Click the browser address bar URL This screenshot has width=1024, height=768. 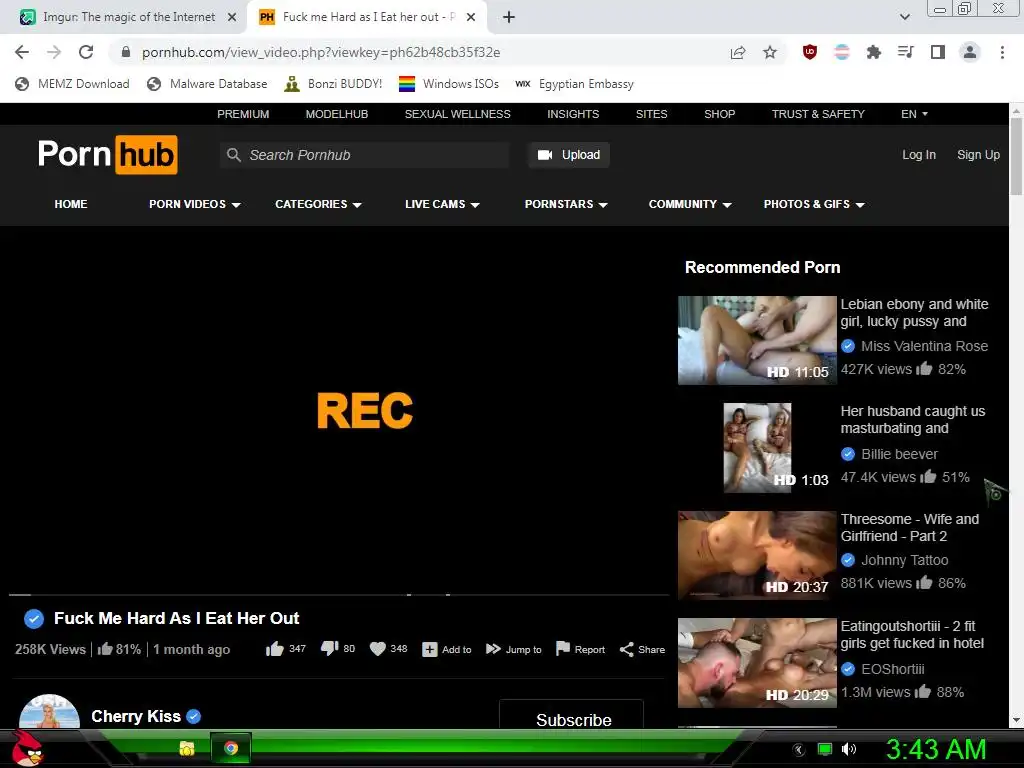point(321,52)
